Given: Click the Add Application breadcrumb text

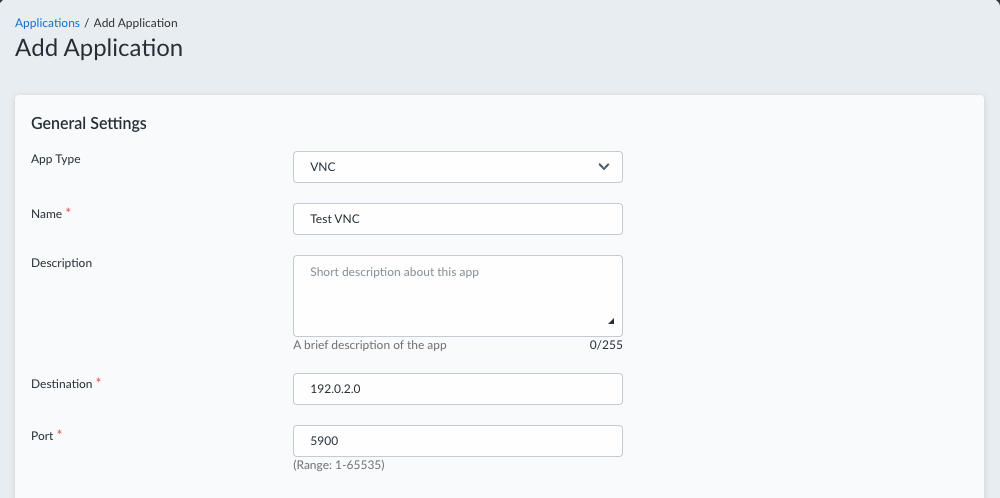Looking at the screenshot, I should (136, 22).
